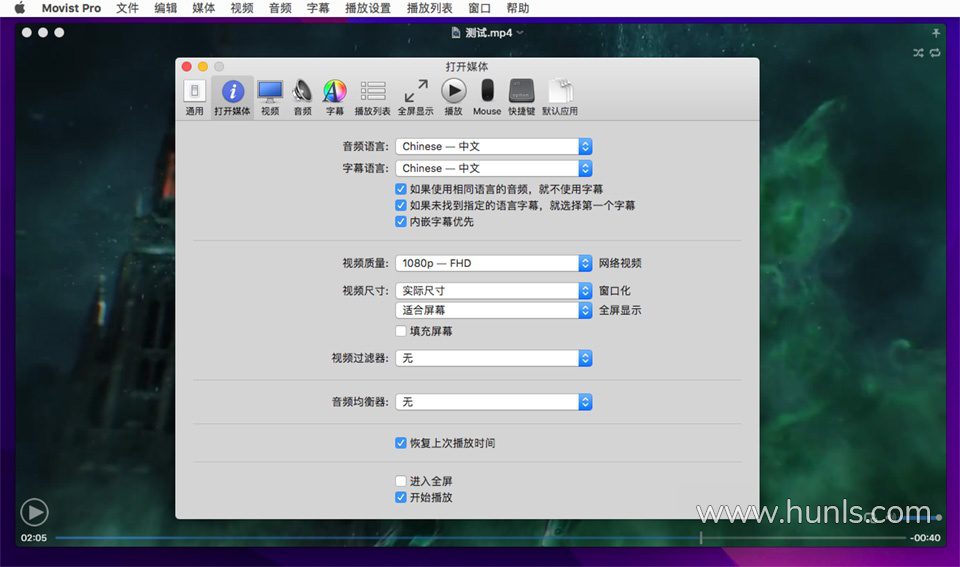Open the 默认应用 (Default Apps) icon
Viewport: 960px width, 567px height.
pos(560,97)
